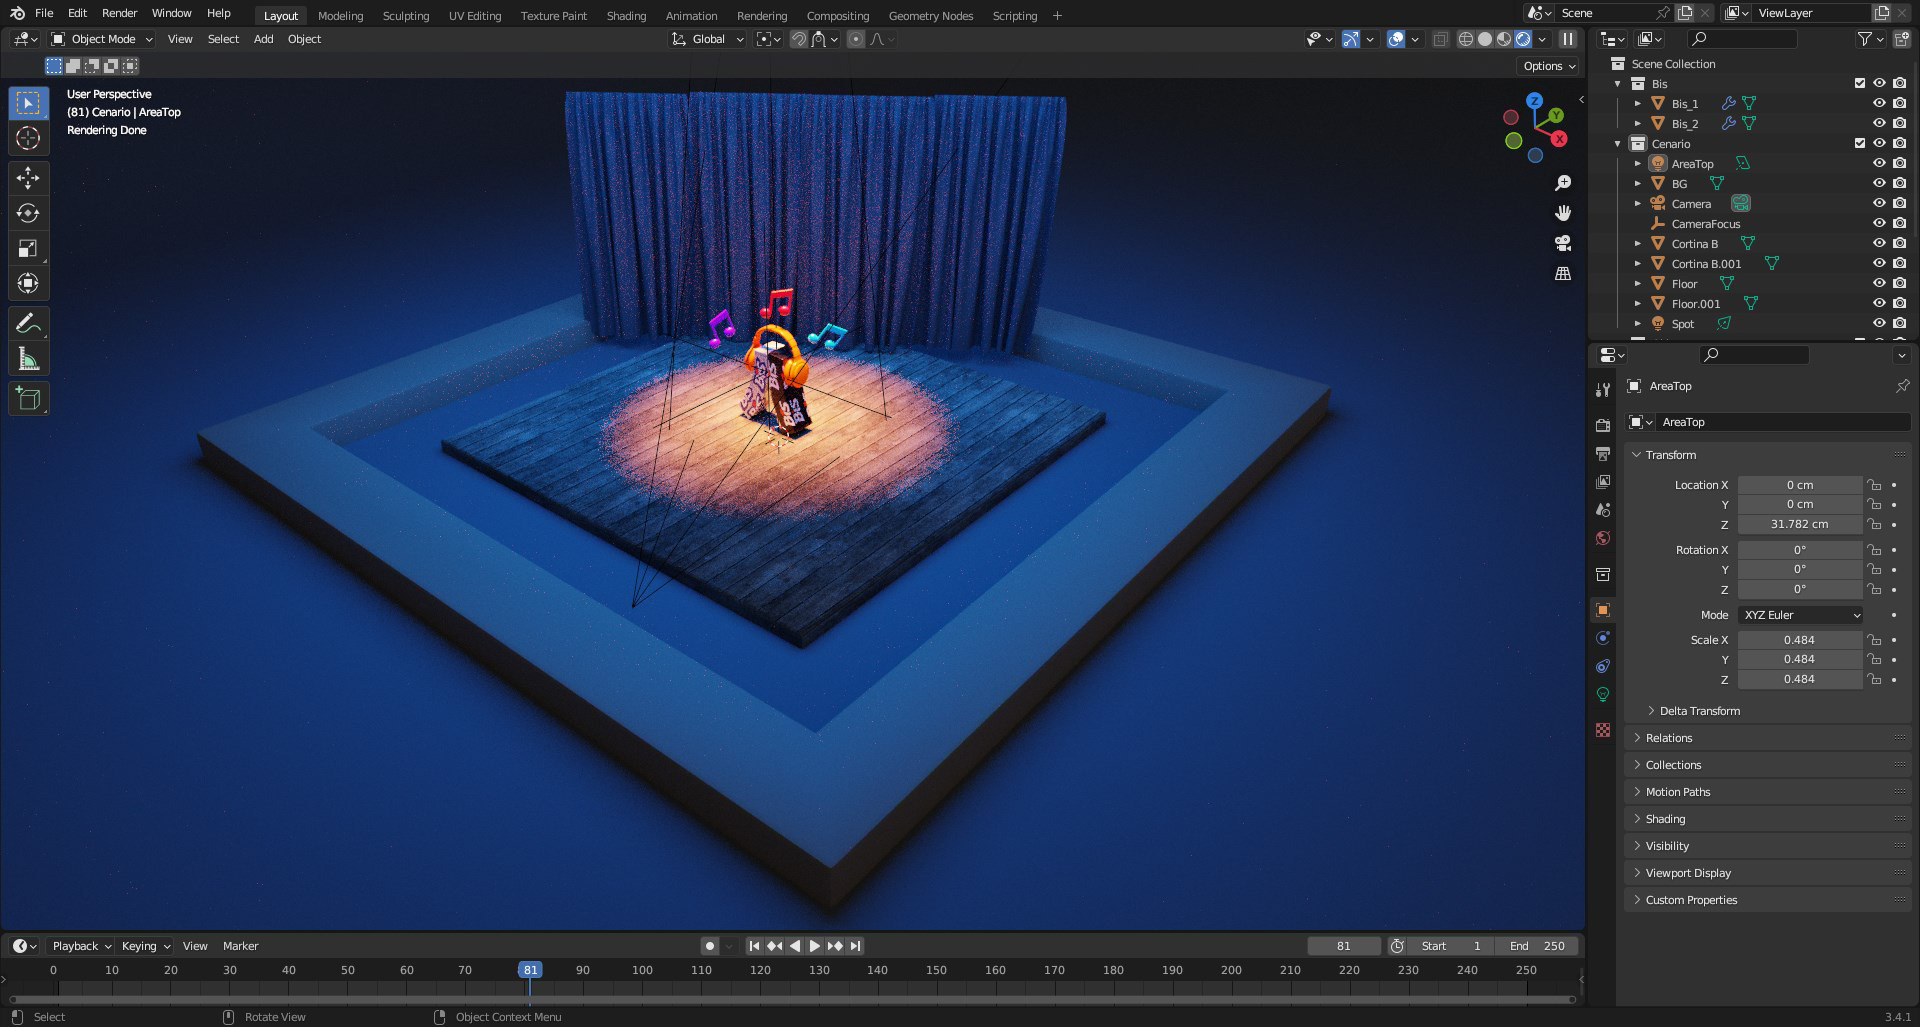Click the Options button in viewport

point(1549,66)
